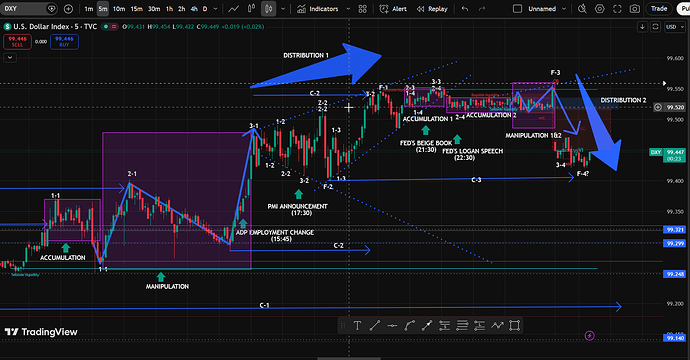Select the Text drawing tool

click(357, 326)
